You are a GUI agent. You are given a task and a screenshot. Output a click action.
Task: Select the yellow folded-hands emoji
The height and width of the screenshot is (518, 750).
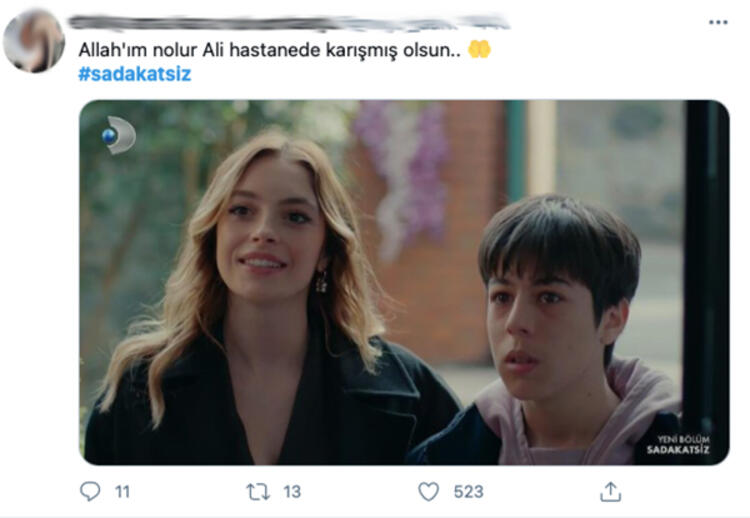479,49
